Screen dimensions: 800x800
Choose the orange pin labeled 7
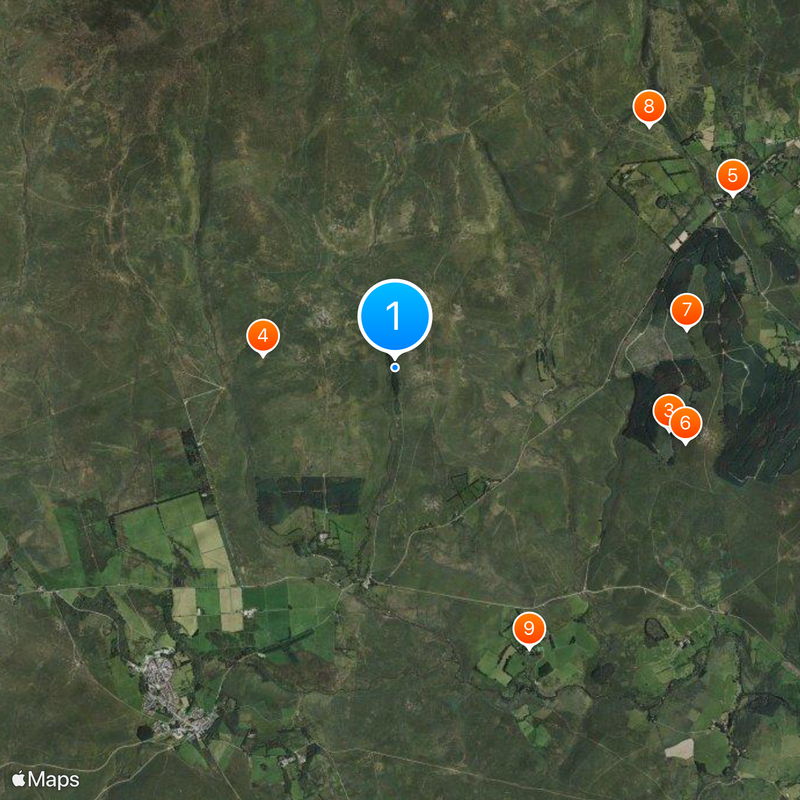click(687, 311)
